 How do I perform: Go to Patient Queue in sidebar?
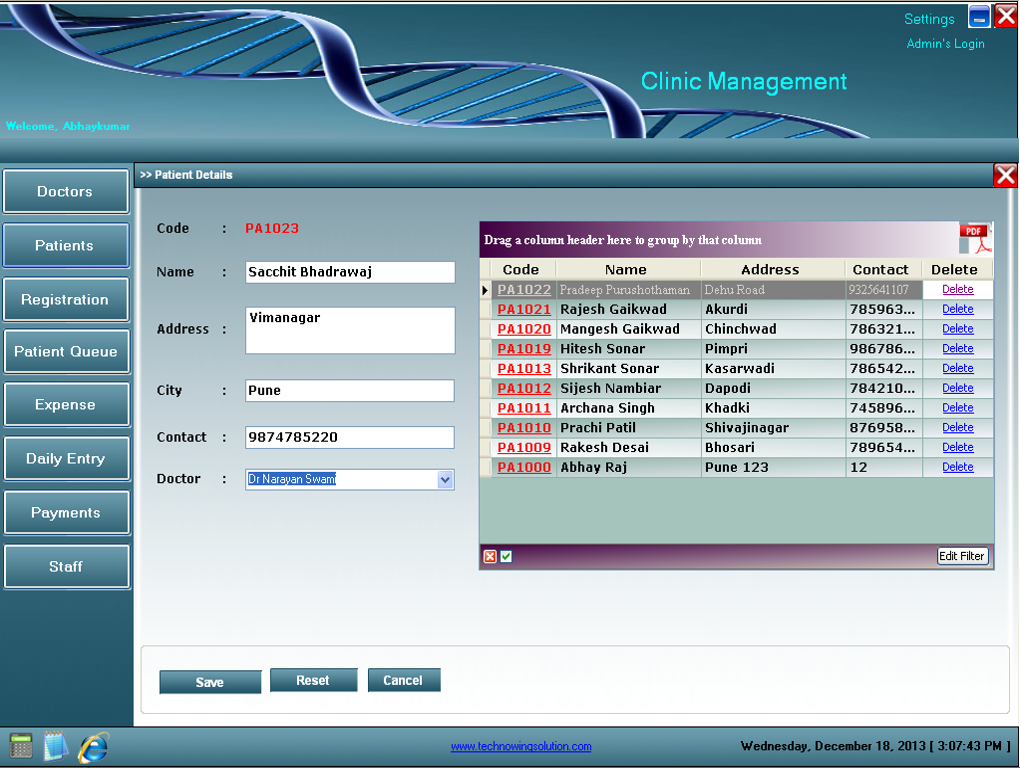[x=65, y=352]
